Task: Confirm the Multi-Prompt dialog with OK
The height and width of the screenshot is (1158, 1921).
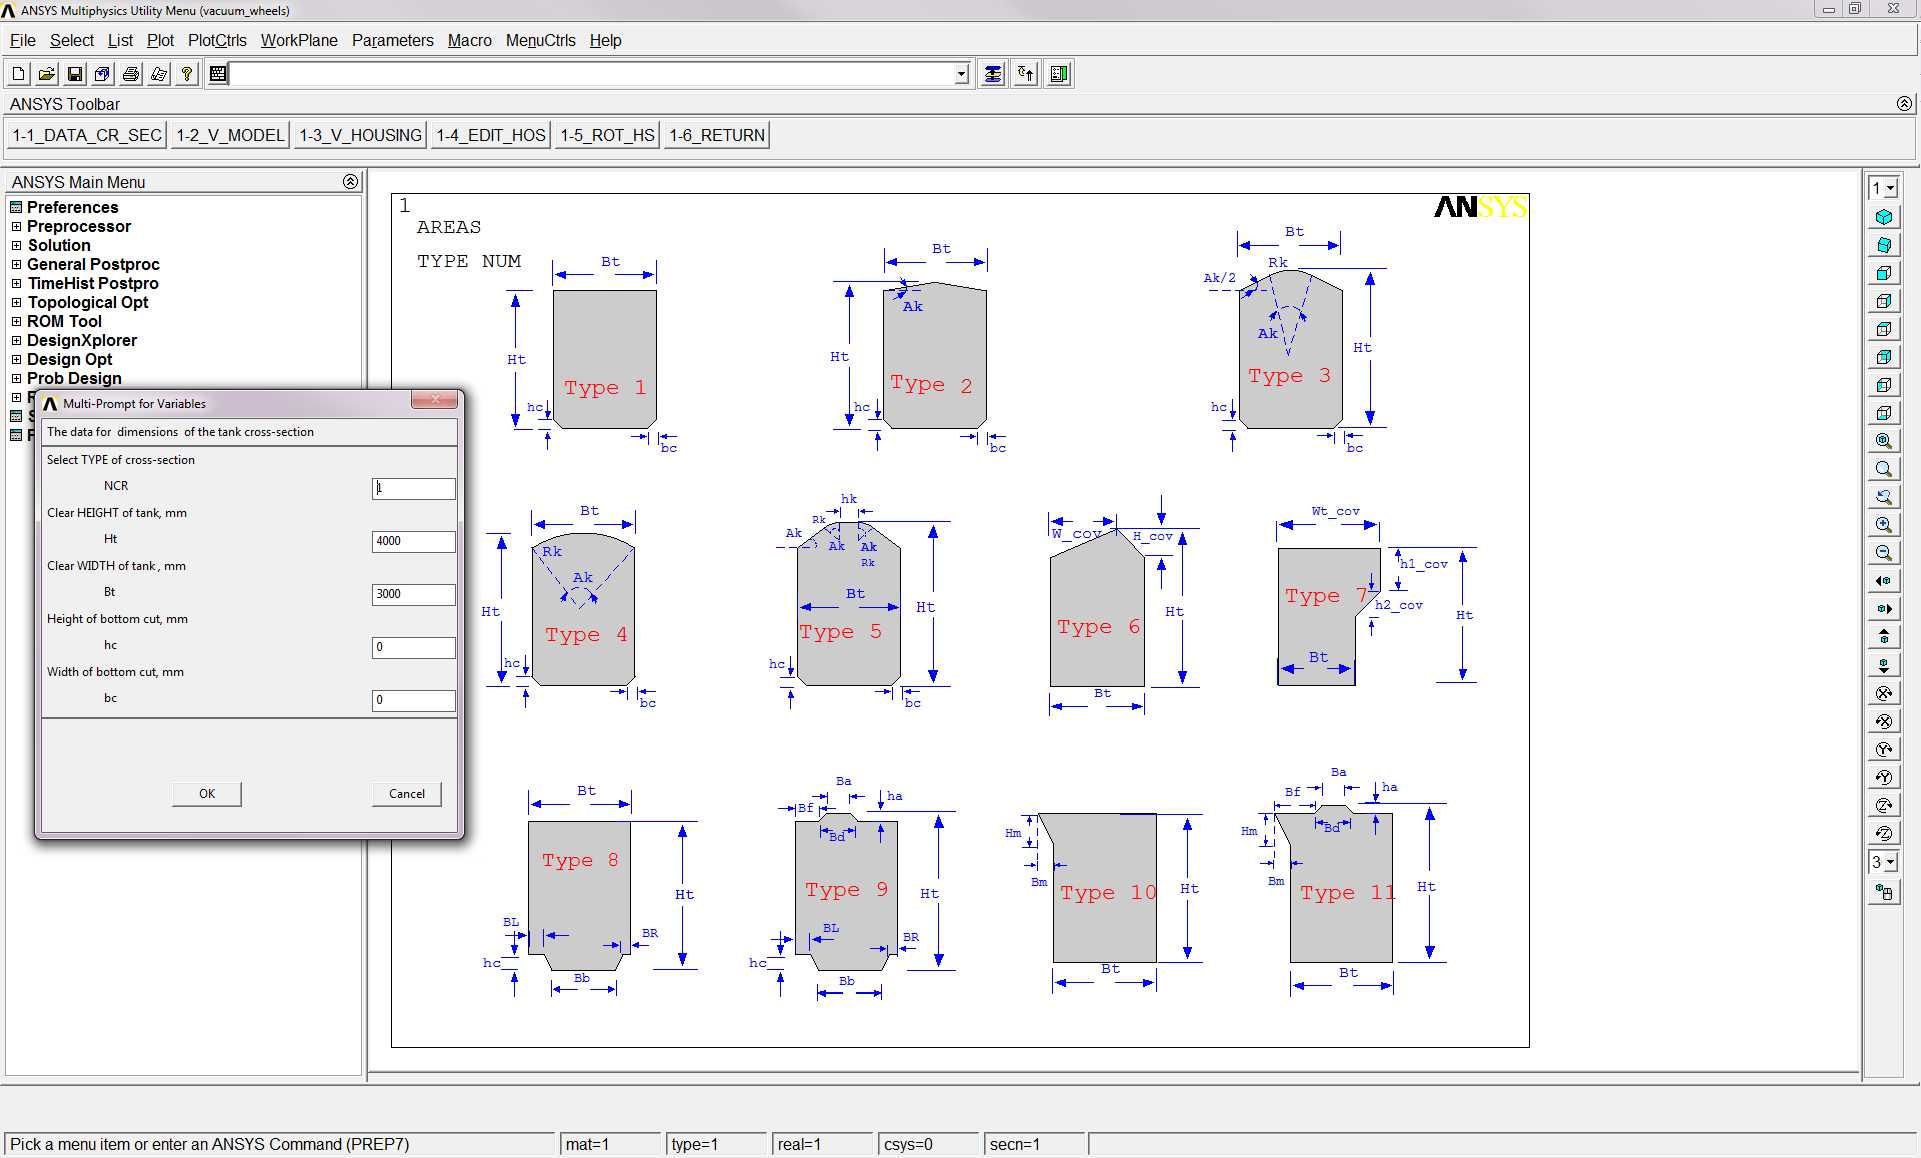Action: pyautogui.click(x=207, y=794)
